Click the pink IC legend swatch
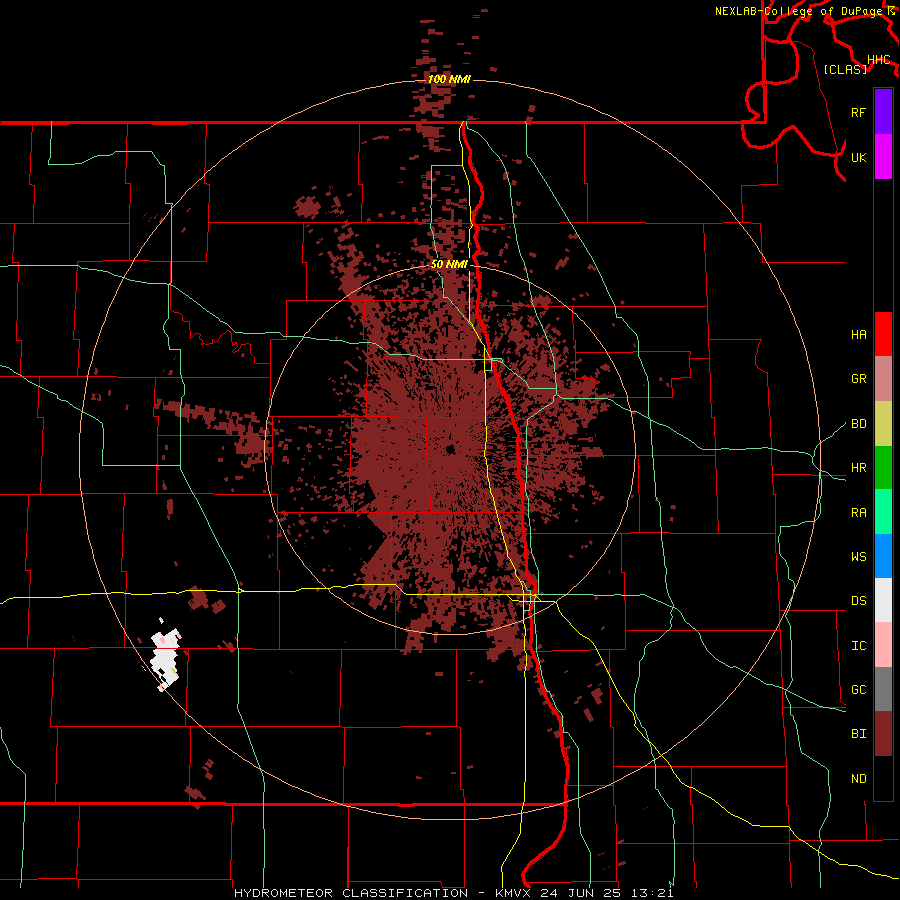 coord(883,645)
